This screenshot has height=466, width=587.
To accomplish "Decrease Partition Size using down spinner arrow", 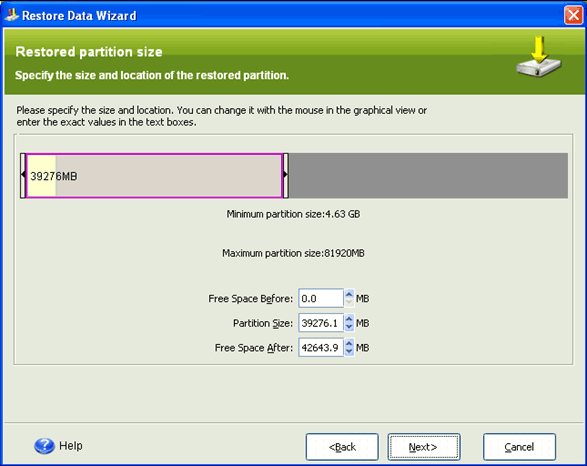I will 349,327.
